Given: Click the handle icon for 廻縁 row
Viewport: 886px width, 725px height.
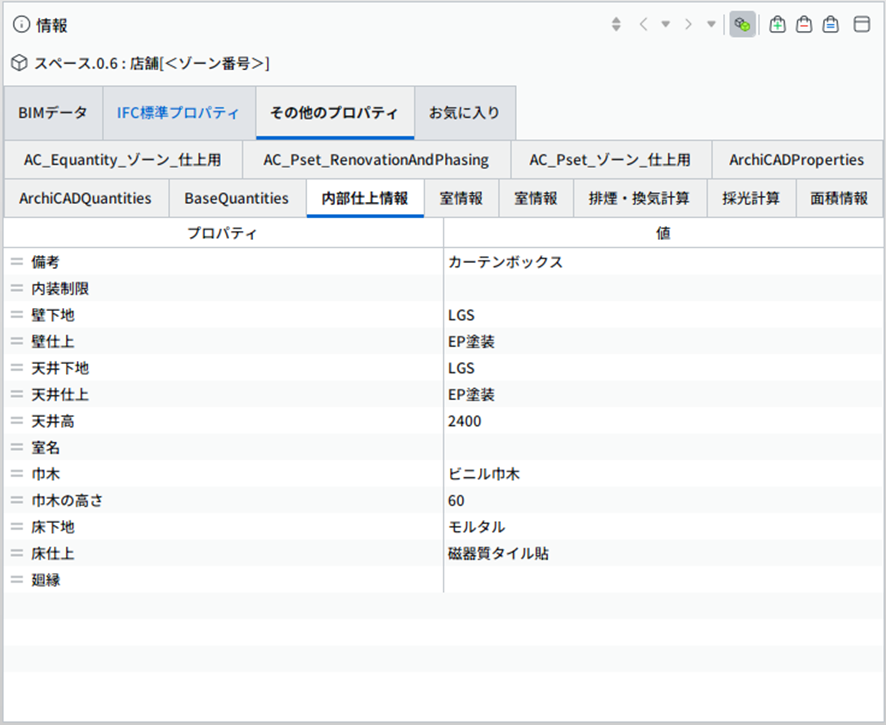Looking at the screenshot, I should [17, 580].
